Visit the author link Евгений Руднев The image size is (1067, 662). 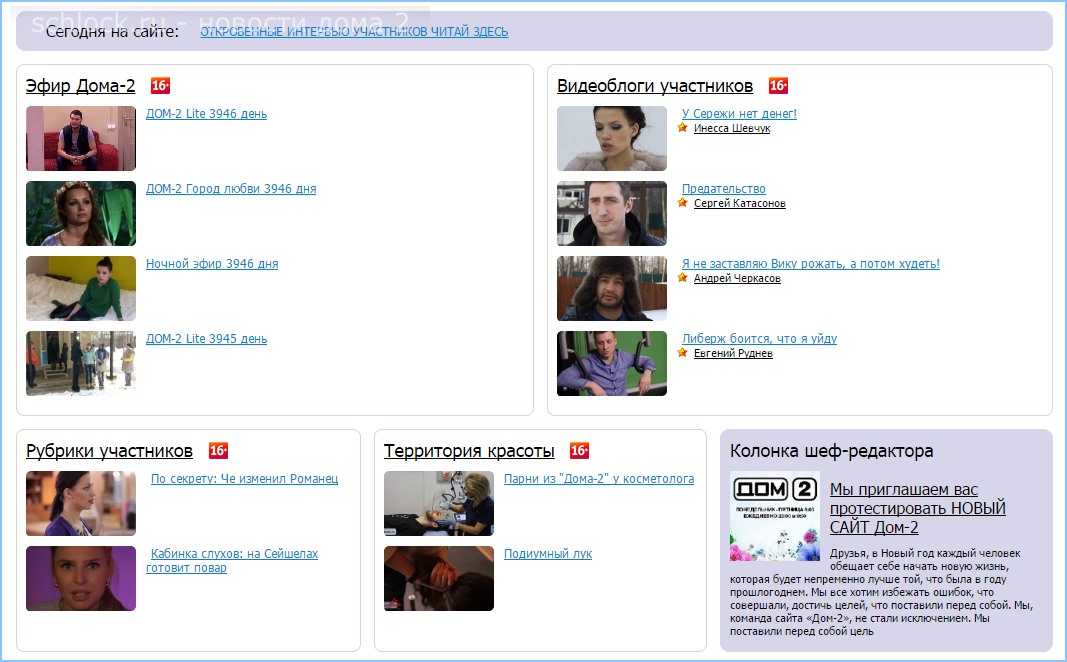tap(733, 353)
